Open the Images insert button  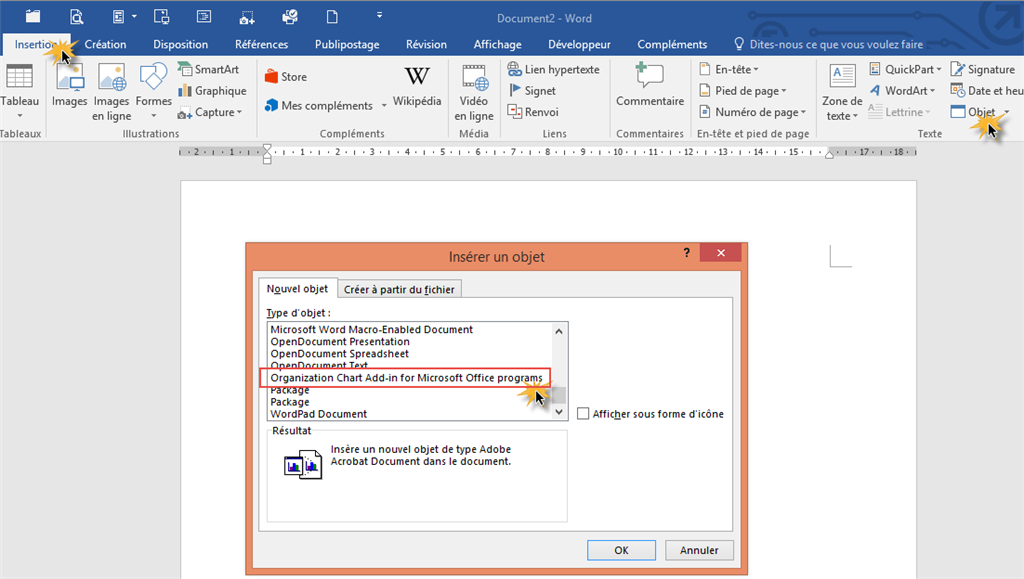69,86
